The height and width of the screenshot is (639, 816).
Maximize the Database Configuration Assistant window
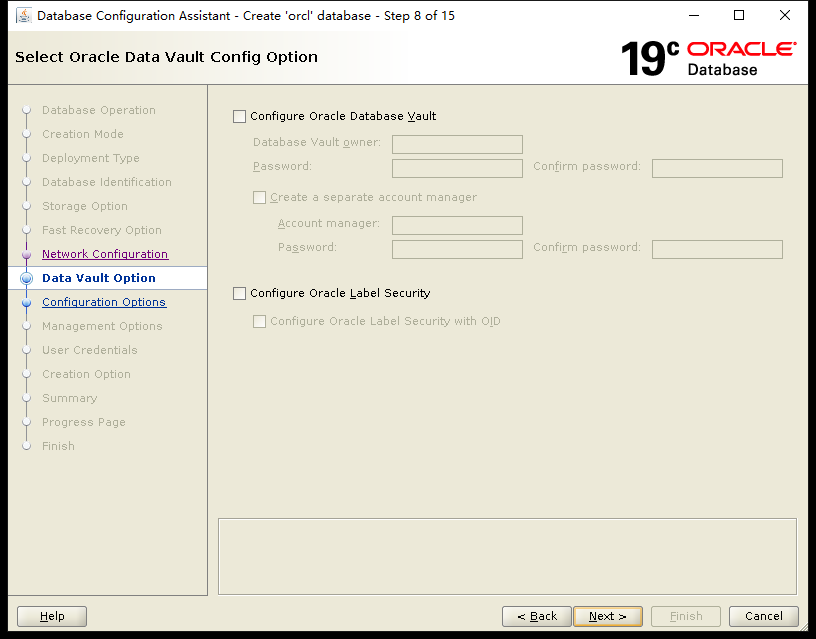(x=739, y=16)
